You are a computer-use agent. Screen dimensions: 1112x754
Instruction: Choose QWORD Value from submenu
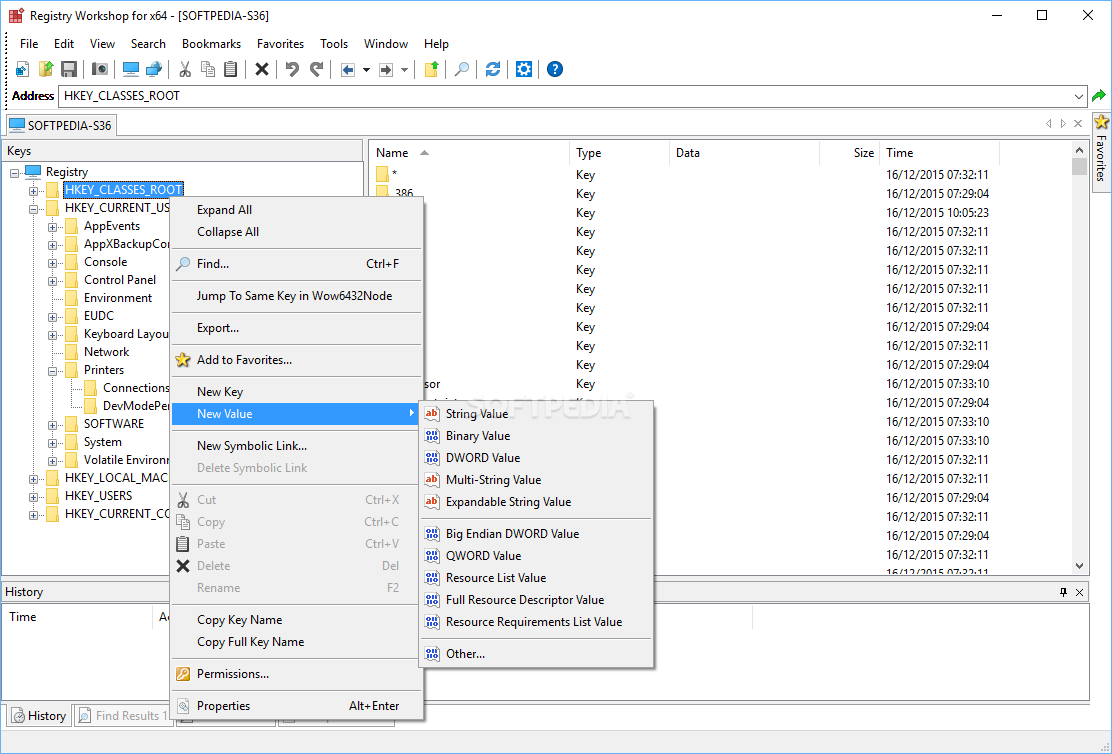[x=537, y=555]
